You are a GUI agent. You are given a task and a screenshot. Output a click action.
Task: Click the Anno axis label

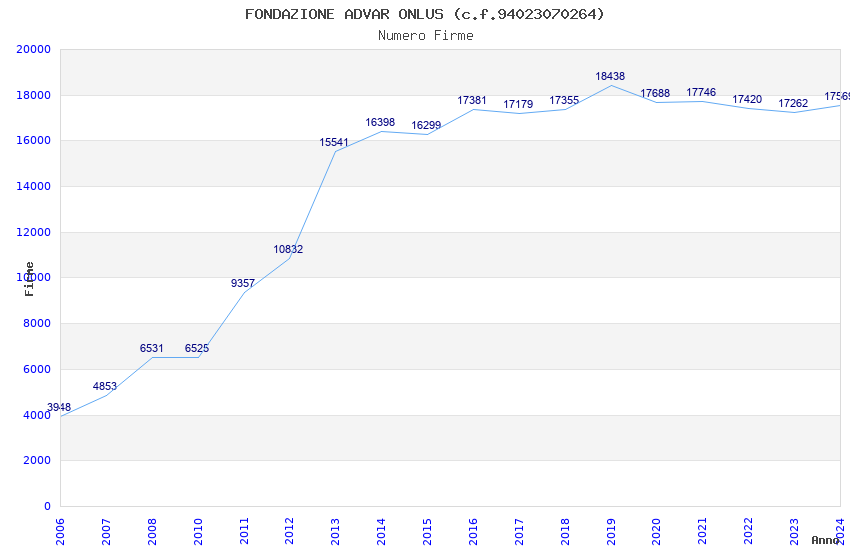coord(825,540)
